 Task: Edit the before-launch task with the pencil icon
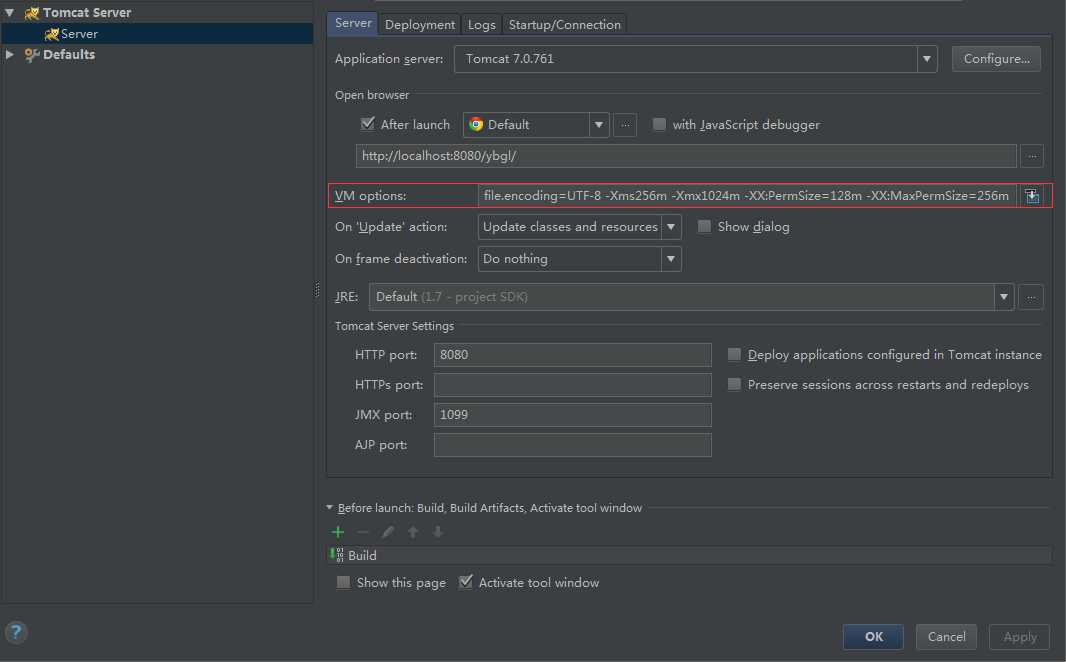point(388,532)
